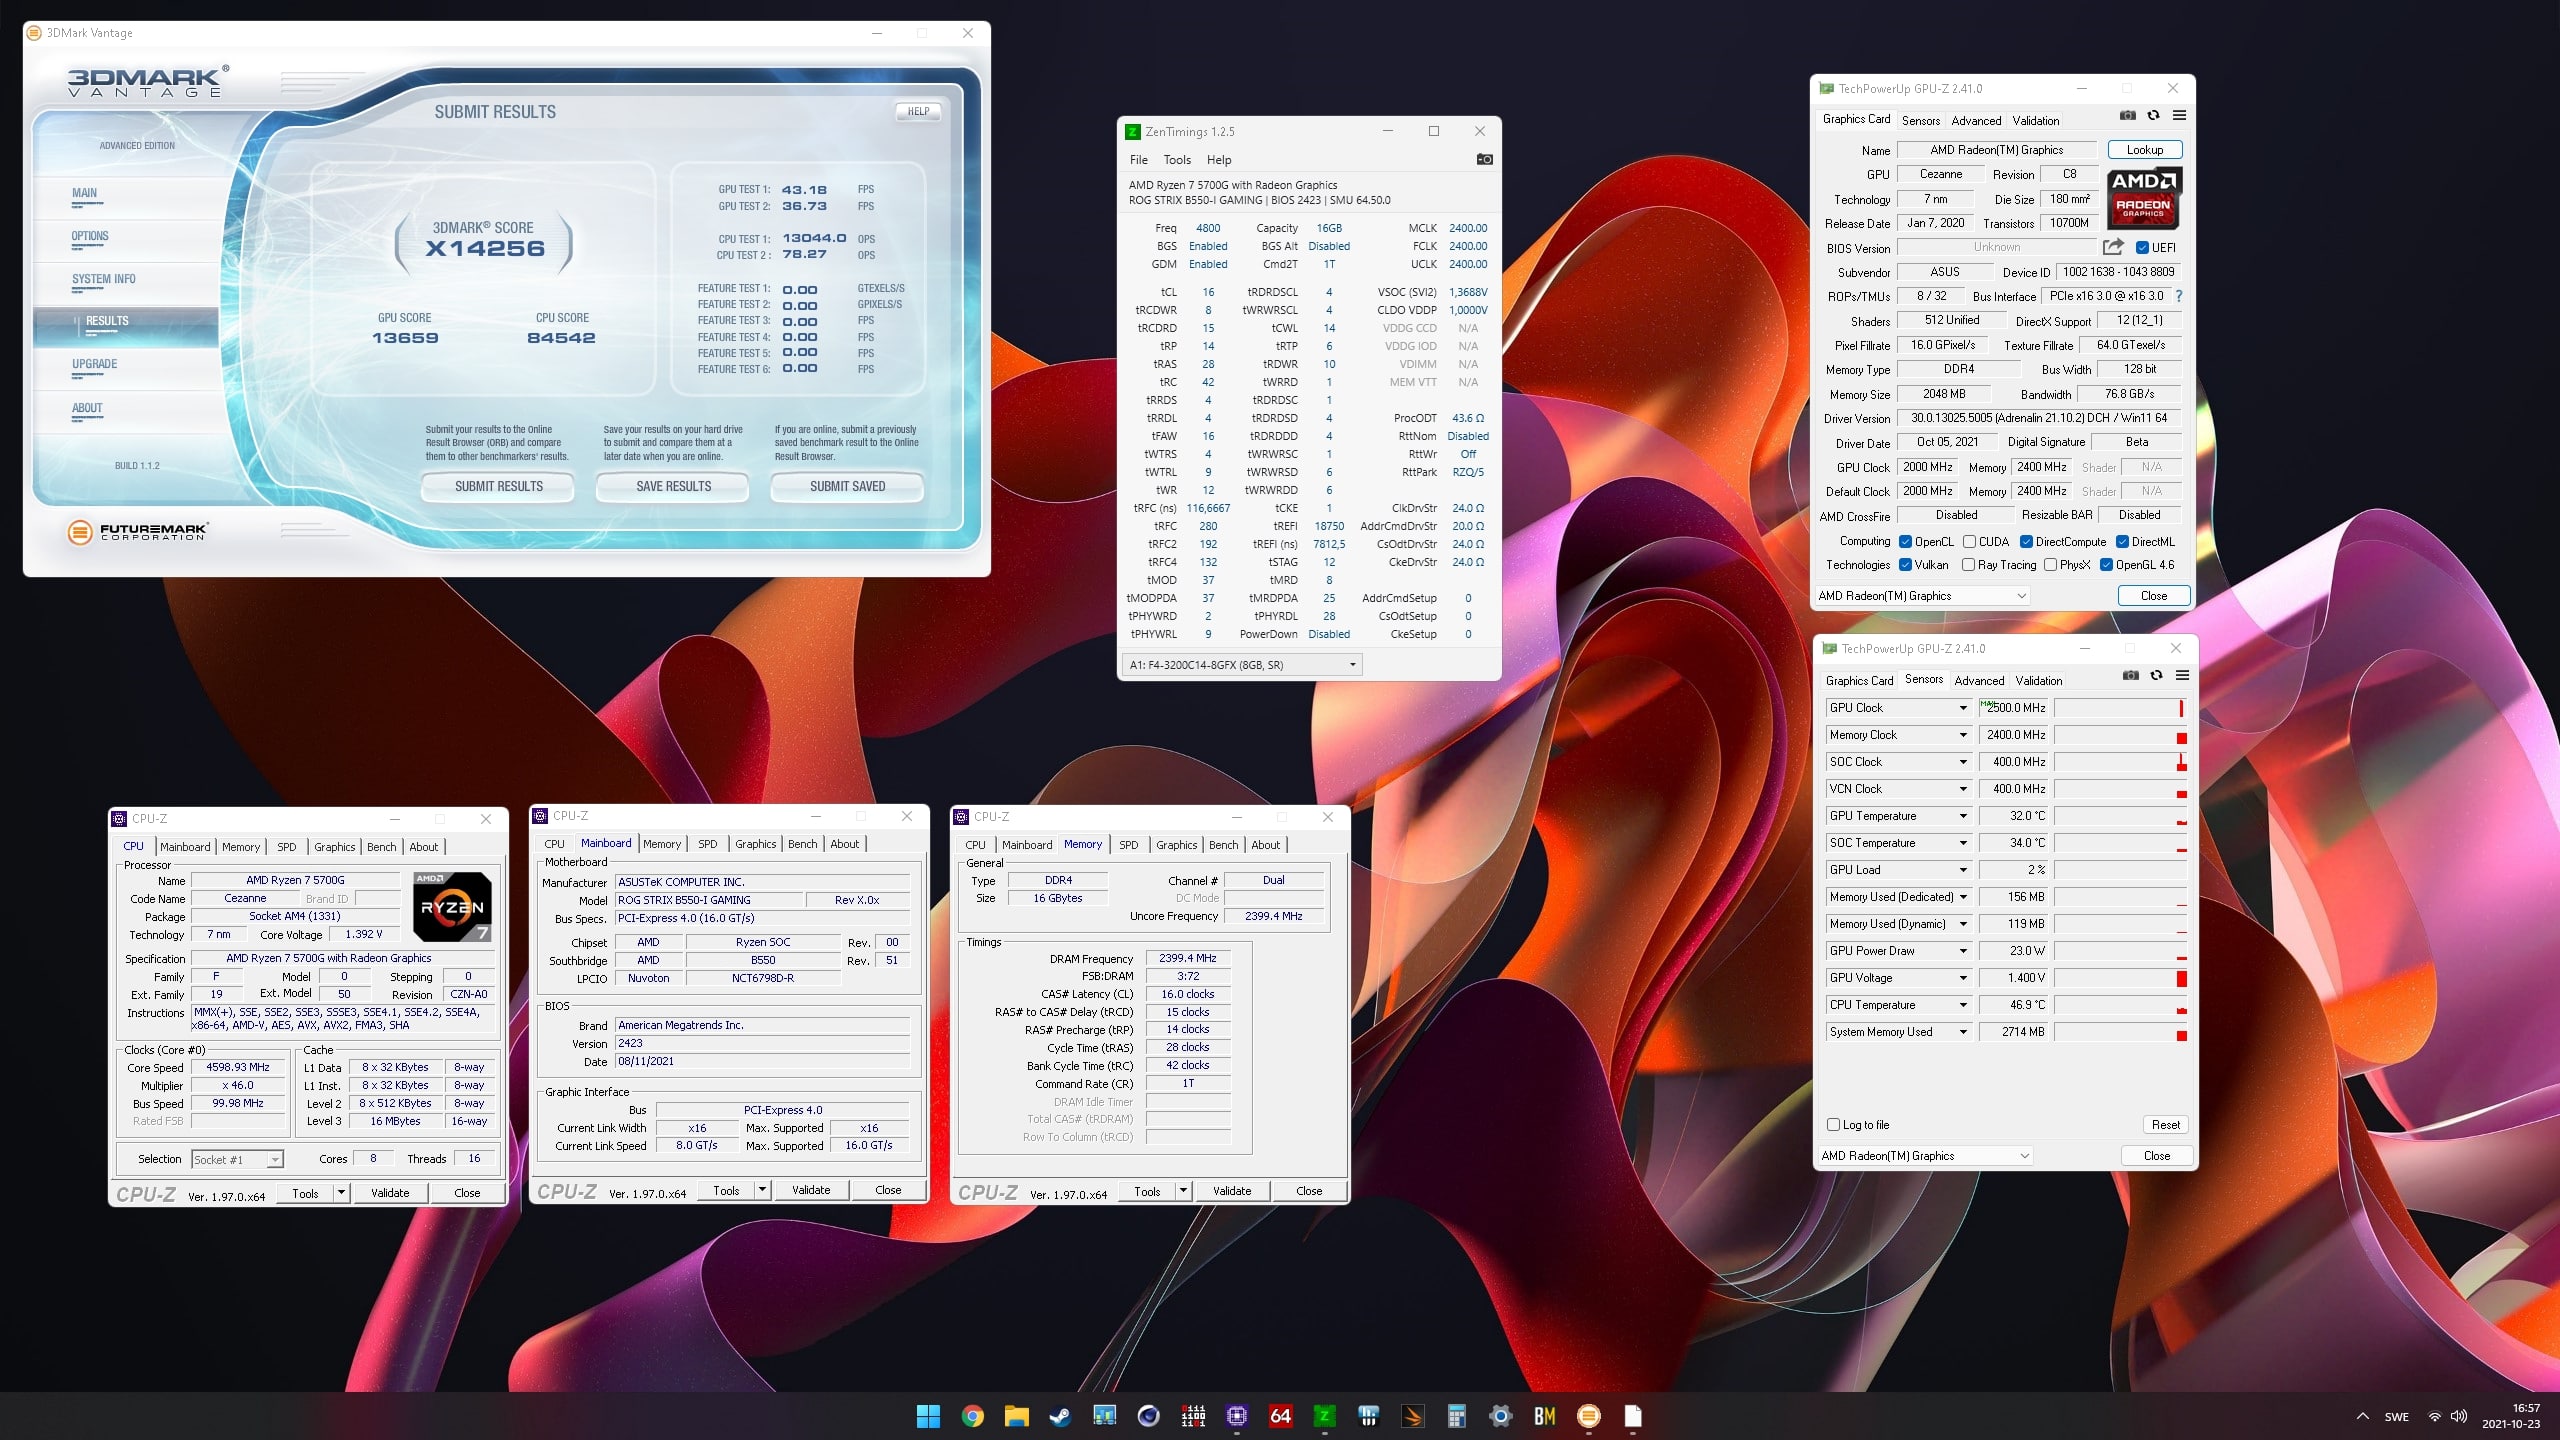Image resolution: width=2560 pixels, height=1440 pixels.
Task: Open Settings gear icon in taskbar
Action: point(1500,1416)
